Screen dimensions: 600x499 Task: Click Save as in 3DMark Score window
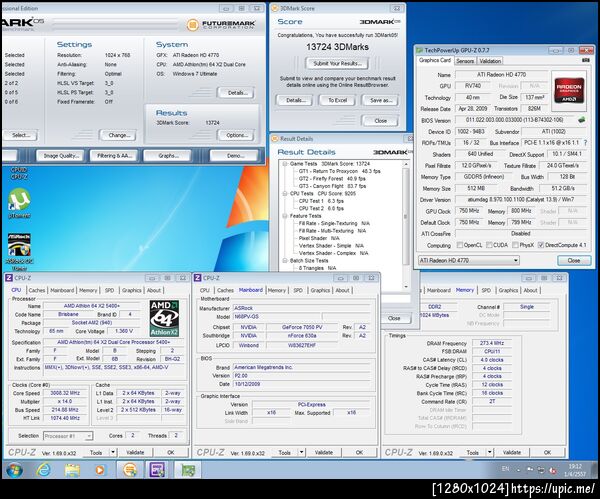(x=380, y=100)
